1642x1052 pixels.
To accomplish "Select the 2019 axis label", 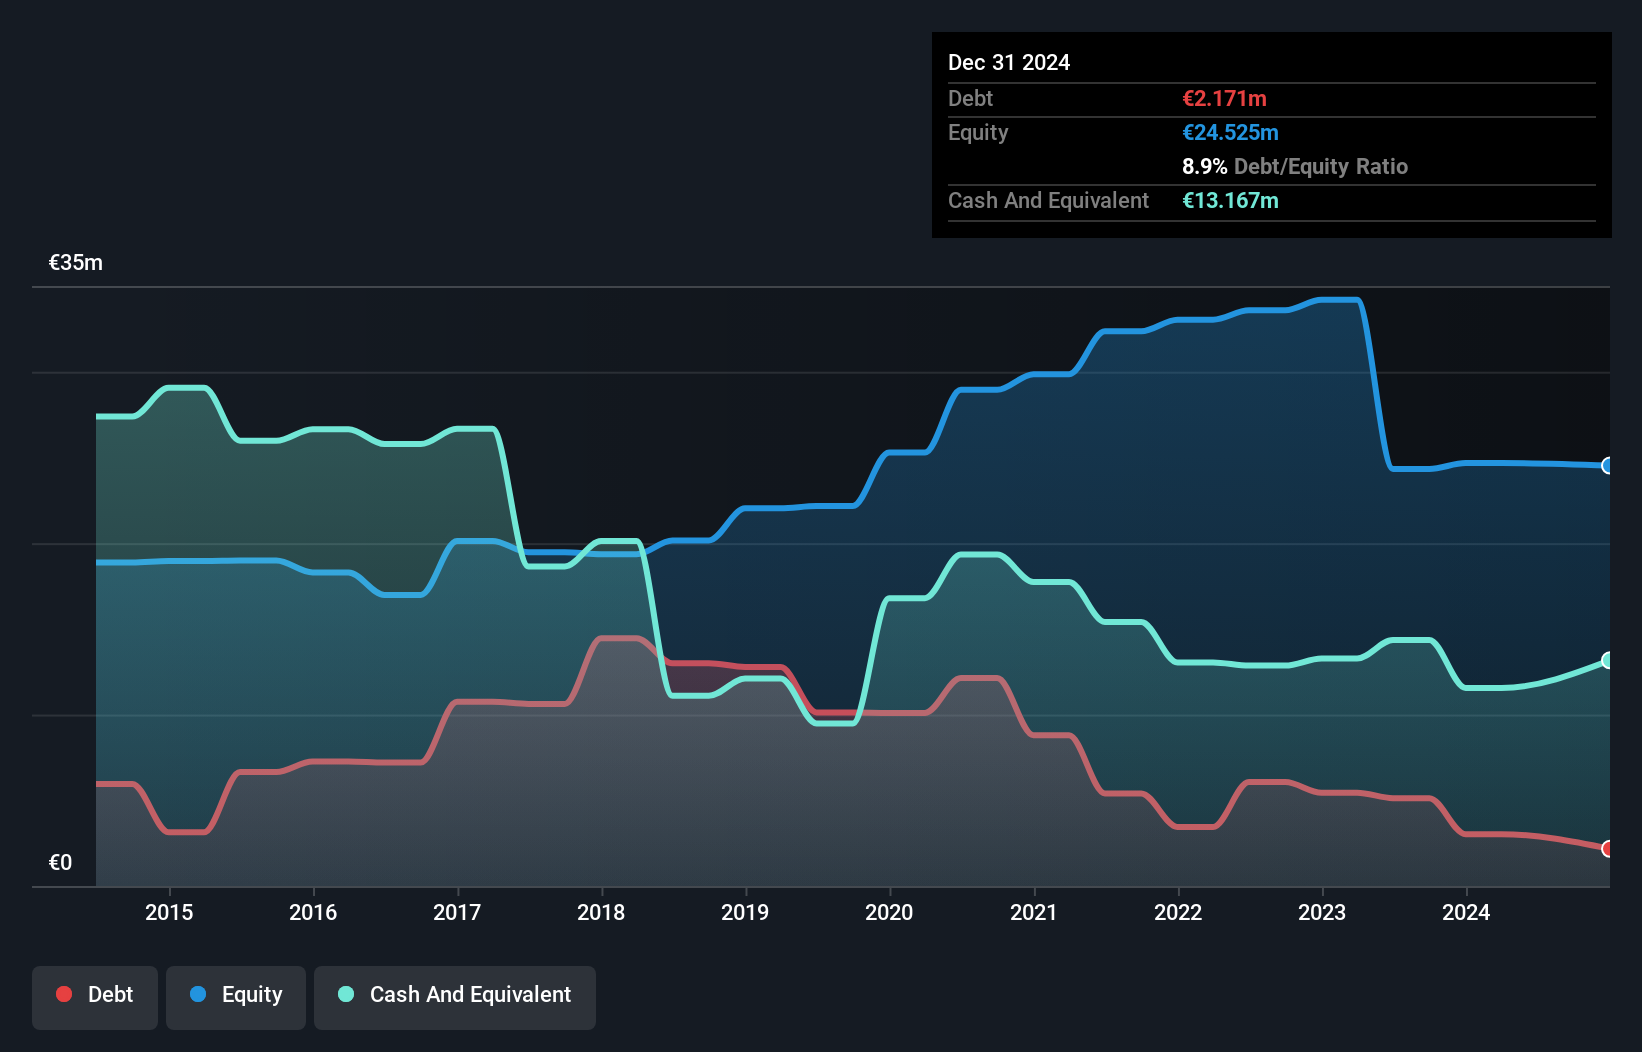I will pyautogui.click(x=745, y=912).
